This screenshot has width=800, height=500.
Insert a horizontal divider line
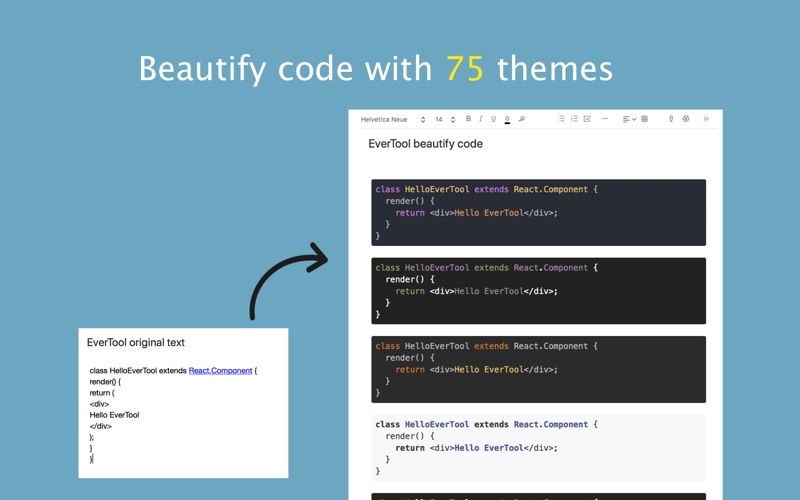605,119
